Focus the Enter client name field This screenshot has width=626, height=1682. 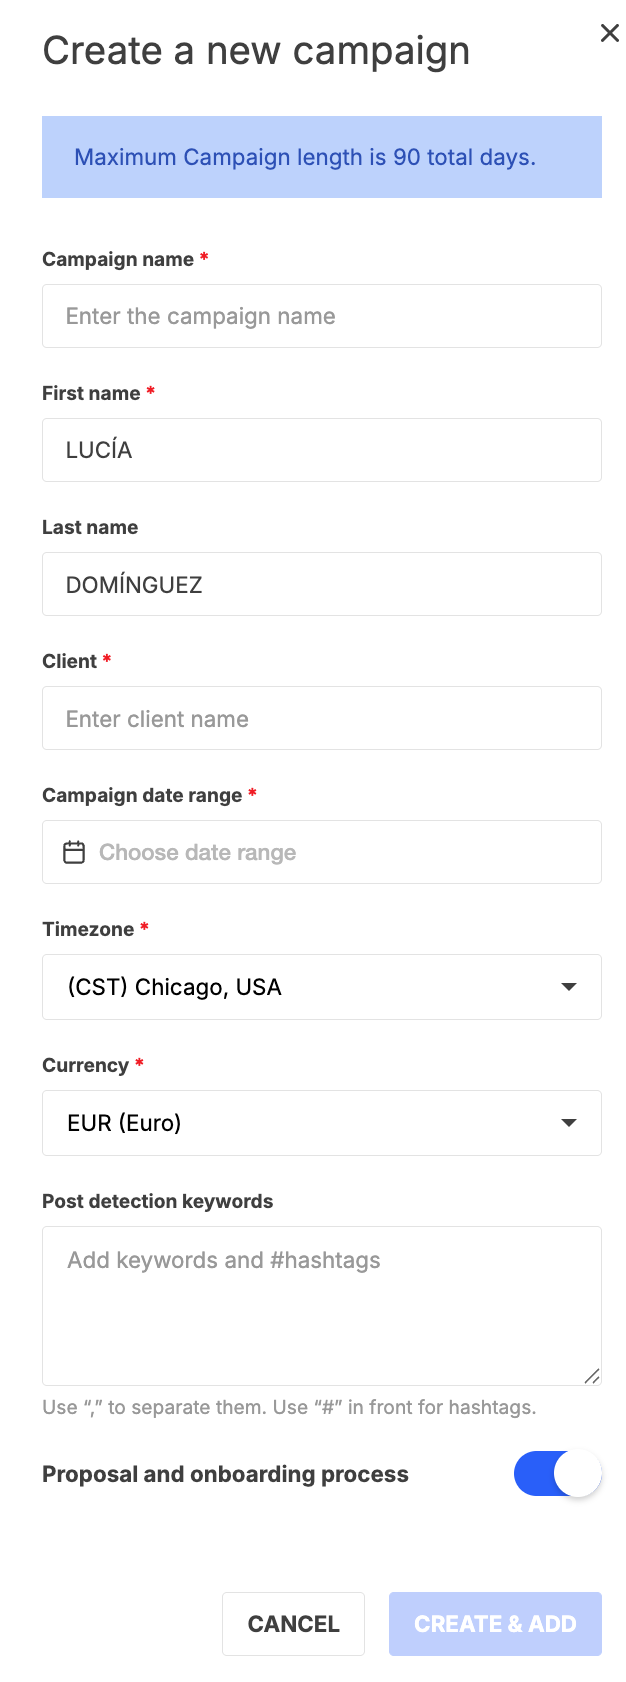(322, 718)
